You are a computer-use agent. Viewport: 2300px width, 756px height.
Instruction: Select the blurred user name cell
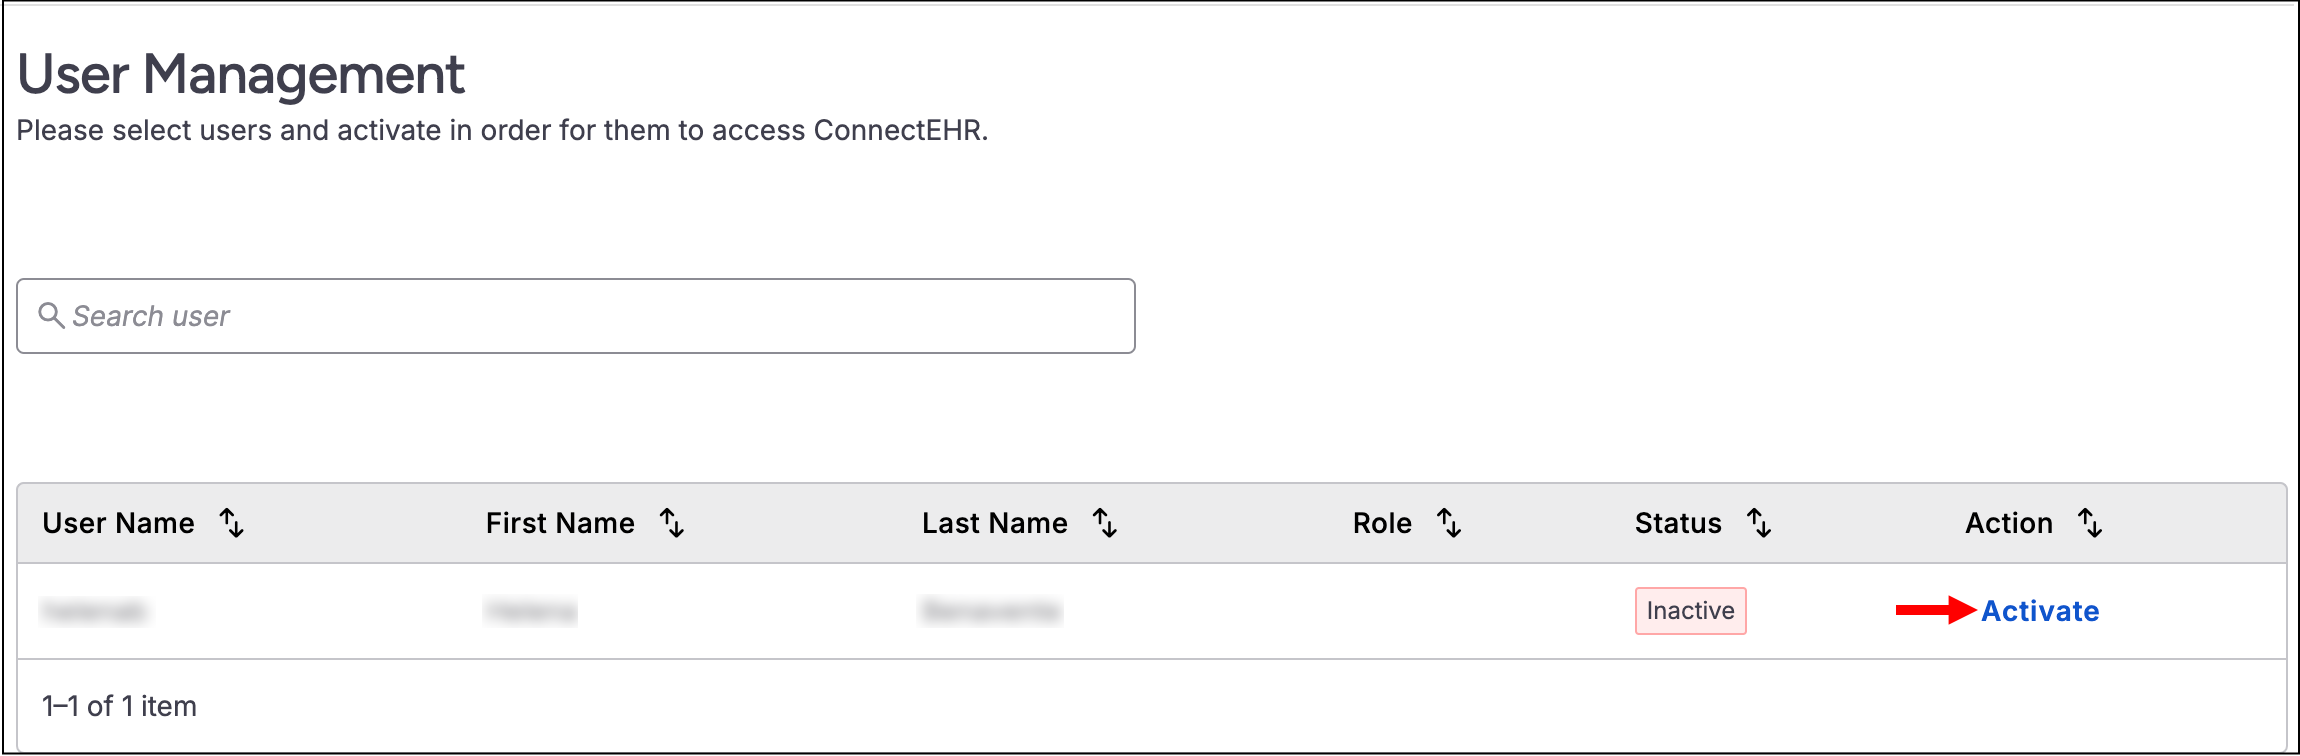pos(95,611)
